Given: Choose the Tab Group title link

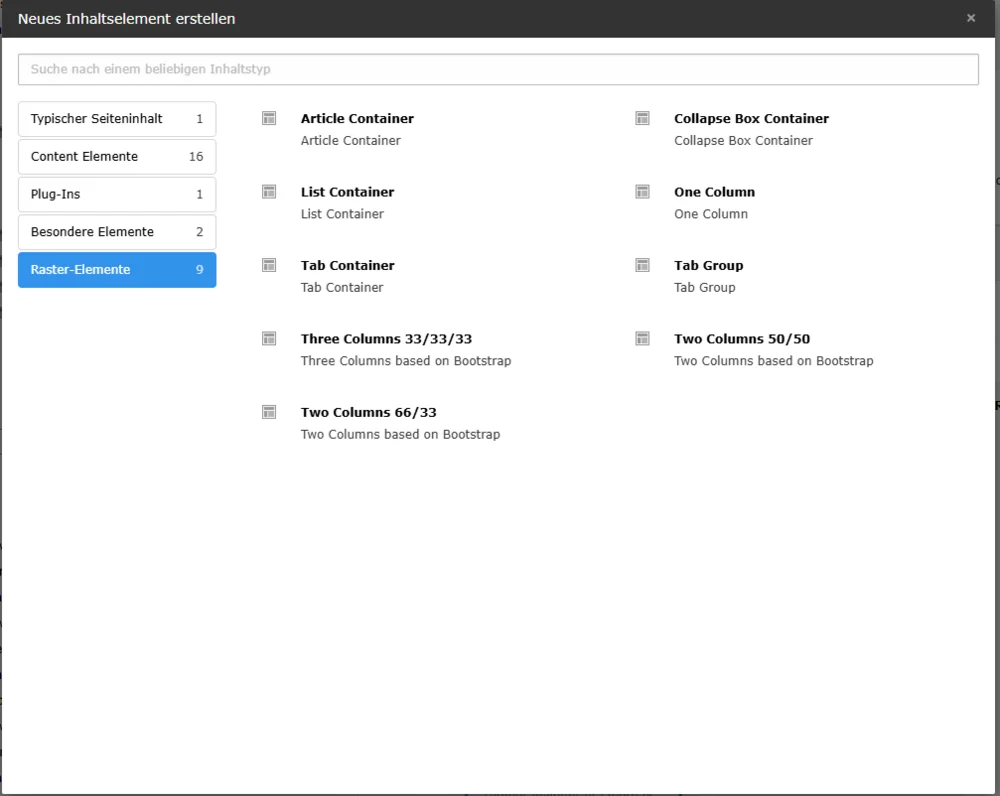Looking at the screenshot, I should tap(709, 265).
